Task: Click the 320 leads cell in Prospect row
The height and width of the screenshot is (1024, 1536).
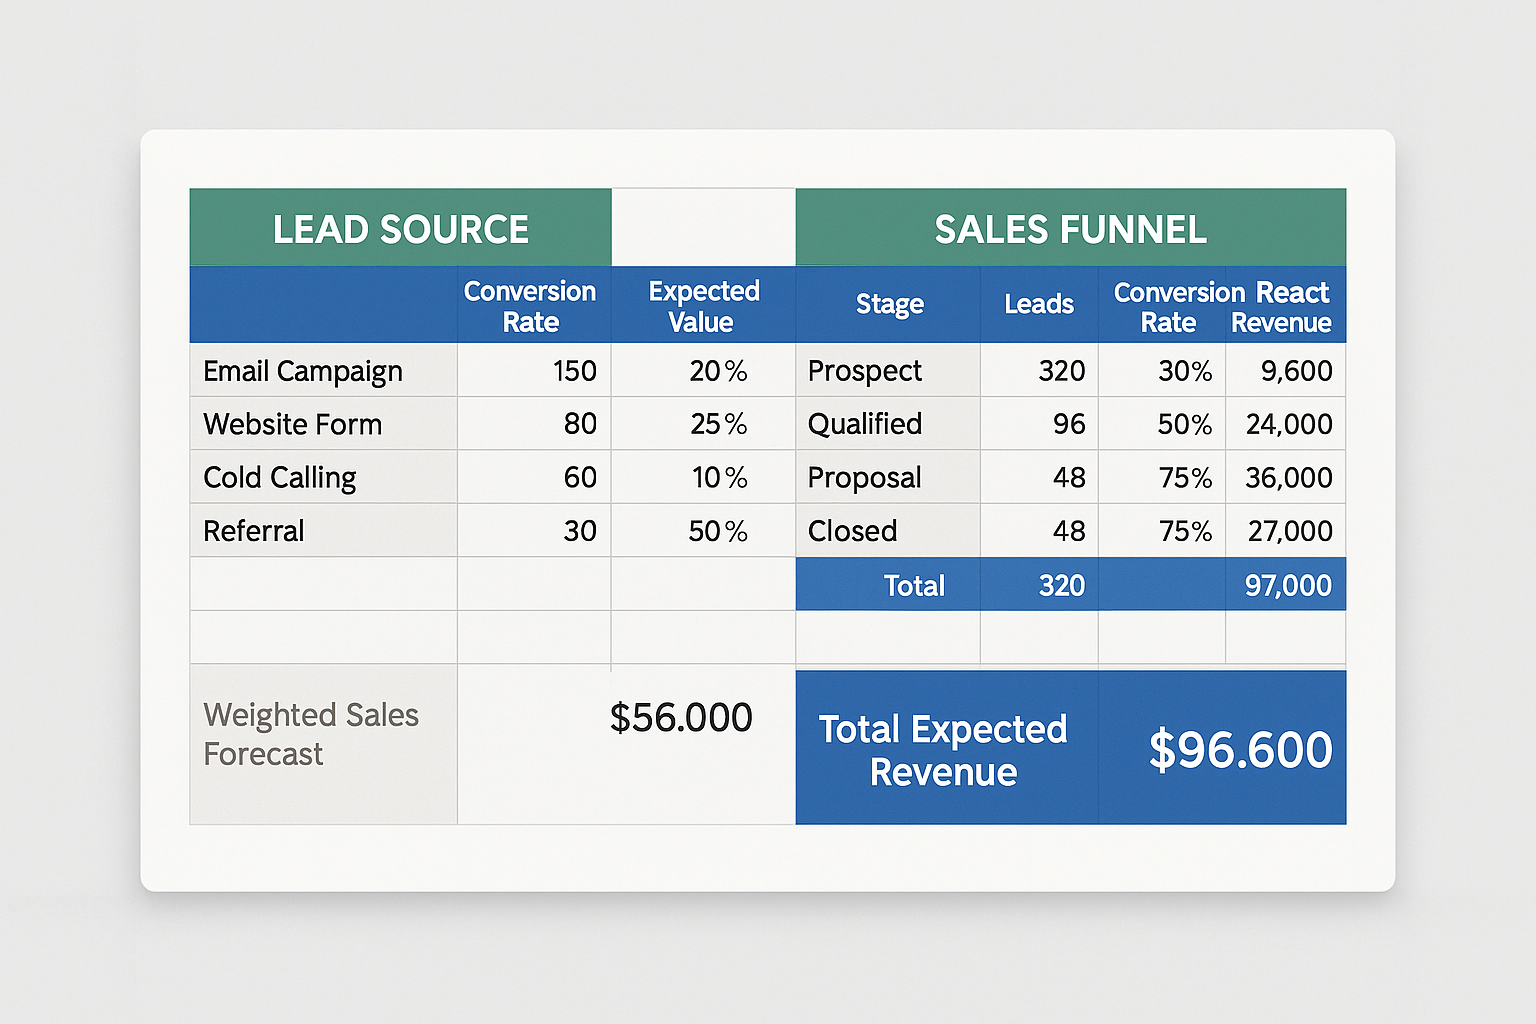Action: point(1039,371)
